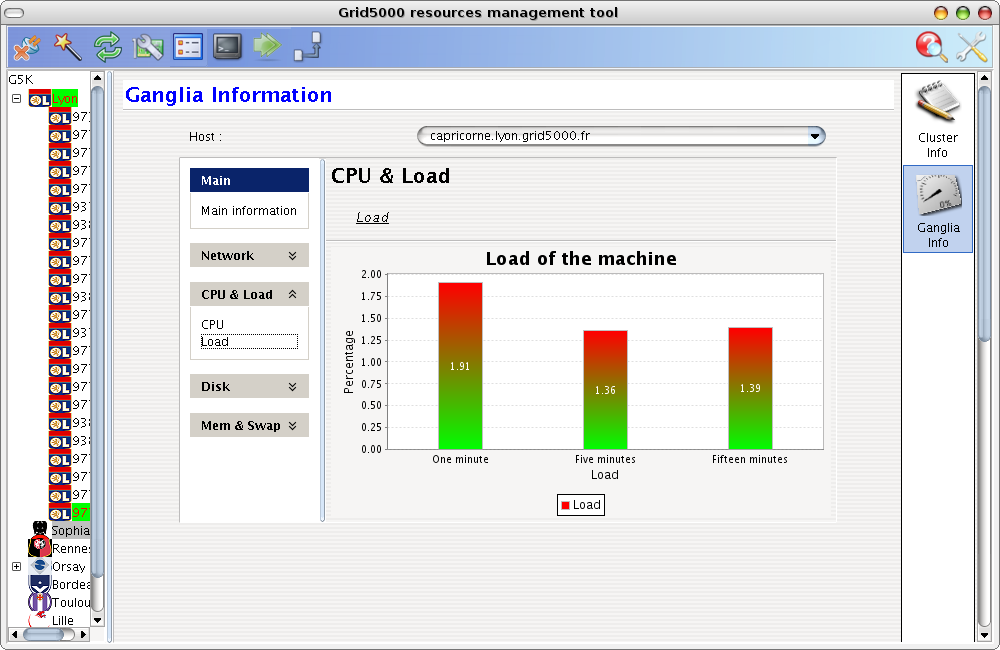Select the Sophia site in tree
The image size is (1000, 650).
(70, 531)
